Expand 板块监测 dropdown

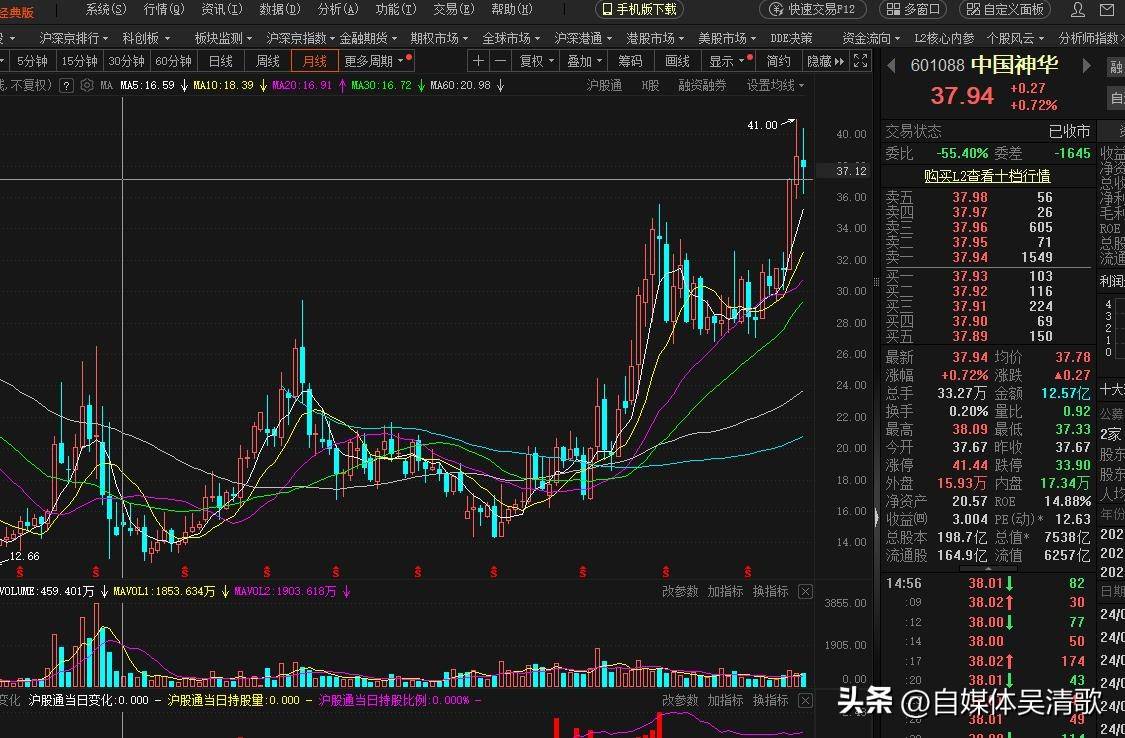pos(223,38)
